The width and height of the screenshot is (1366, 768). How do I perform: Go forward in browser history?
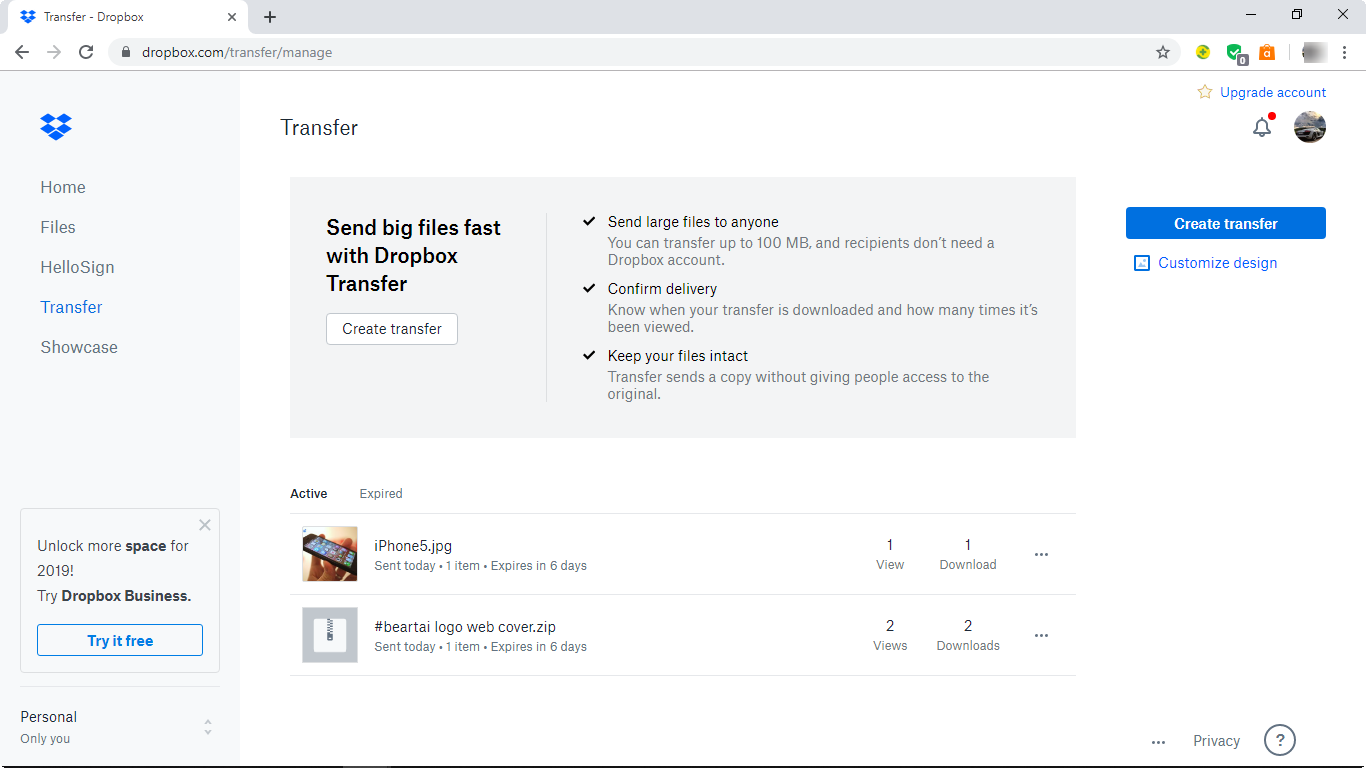(54, 52)
